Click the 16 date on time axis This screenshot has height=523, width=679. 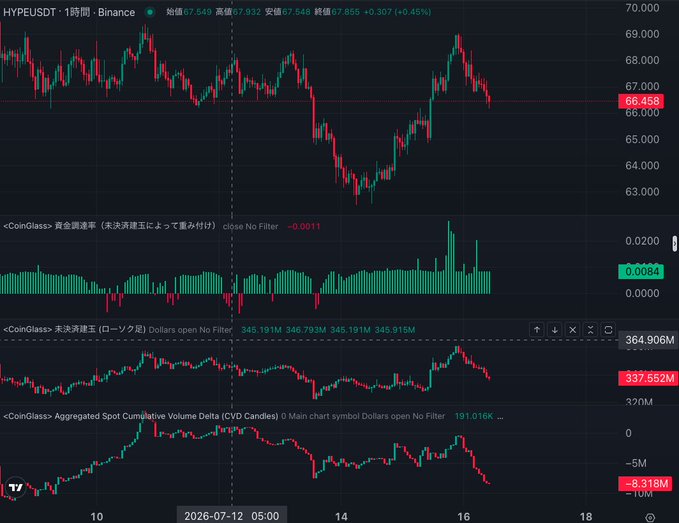click(463, 516)
